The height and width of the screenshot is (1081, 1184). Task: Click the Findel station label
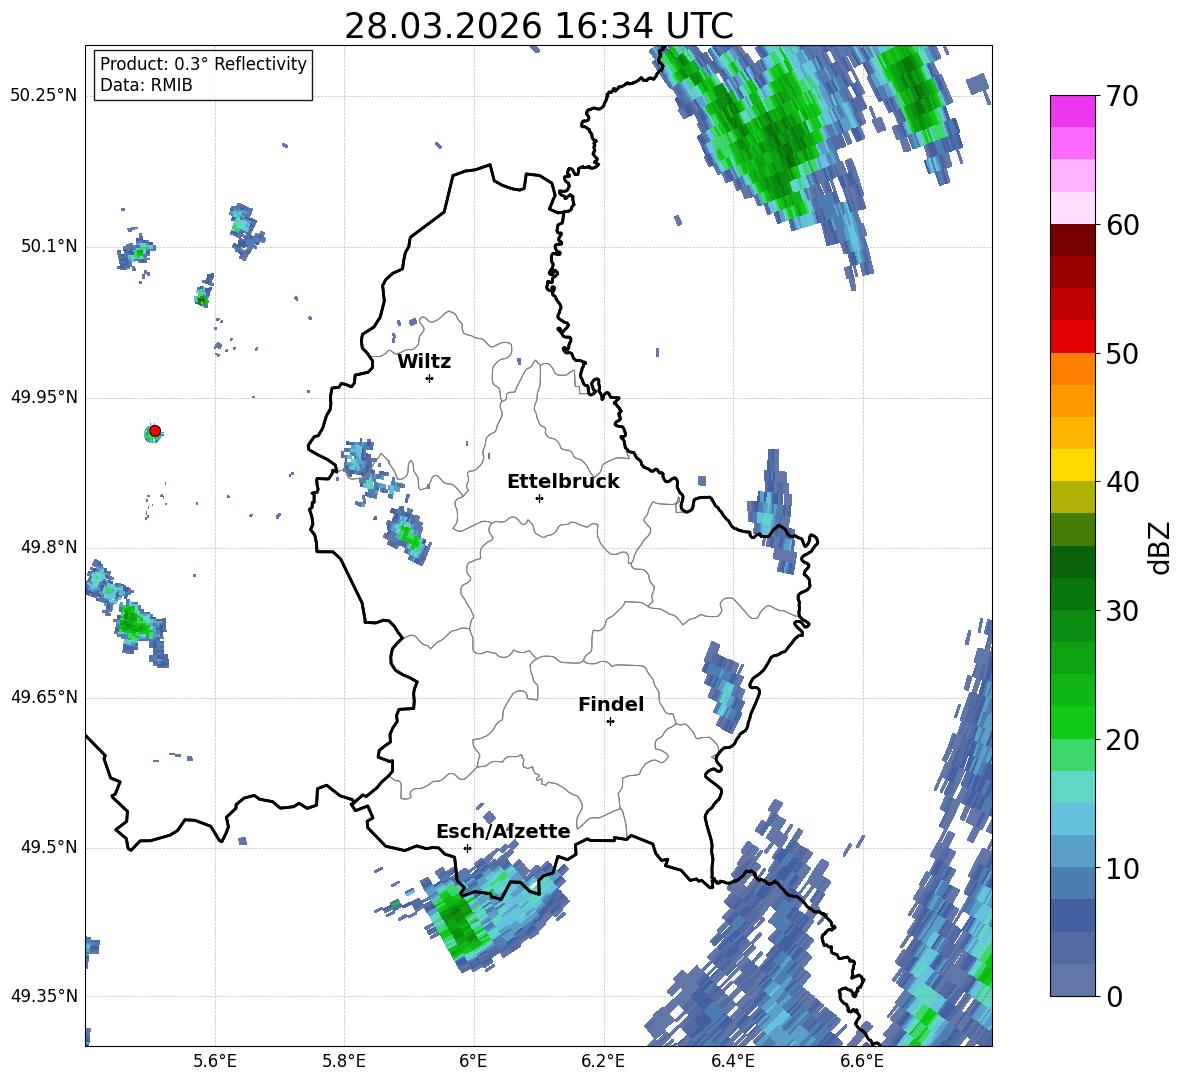tap(611, 704)
